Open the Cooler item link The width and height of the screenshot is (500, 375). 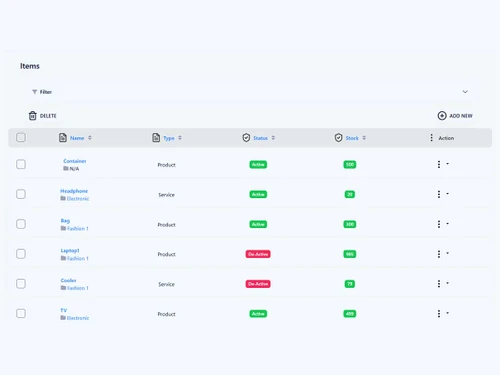point(68,280)
